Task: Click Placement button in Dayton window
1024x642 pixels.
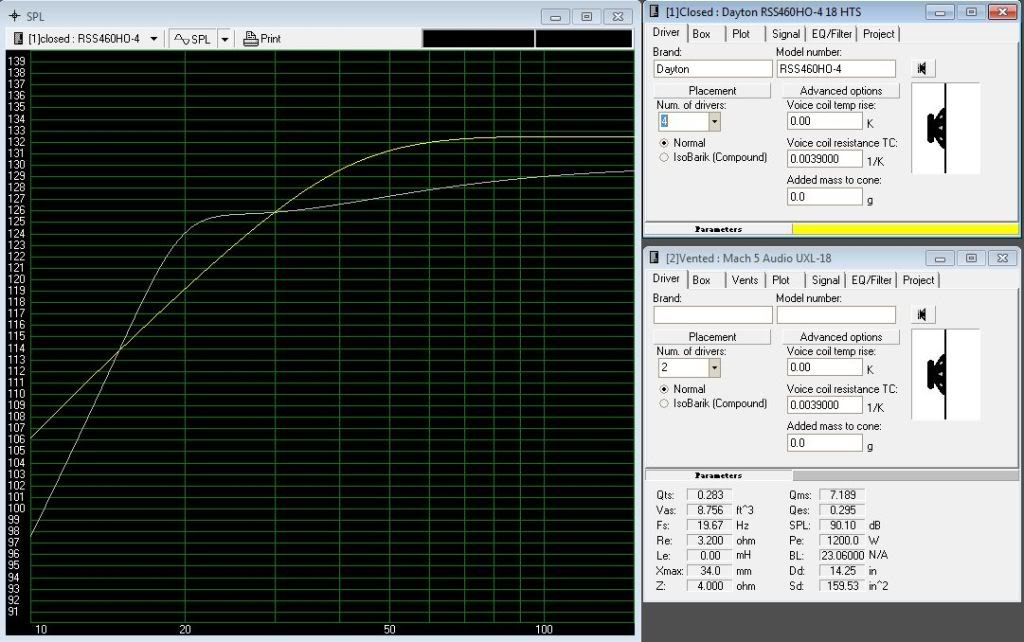Action: click(712, 91)
